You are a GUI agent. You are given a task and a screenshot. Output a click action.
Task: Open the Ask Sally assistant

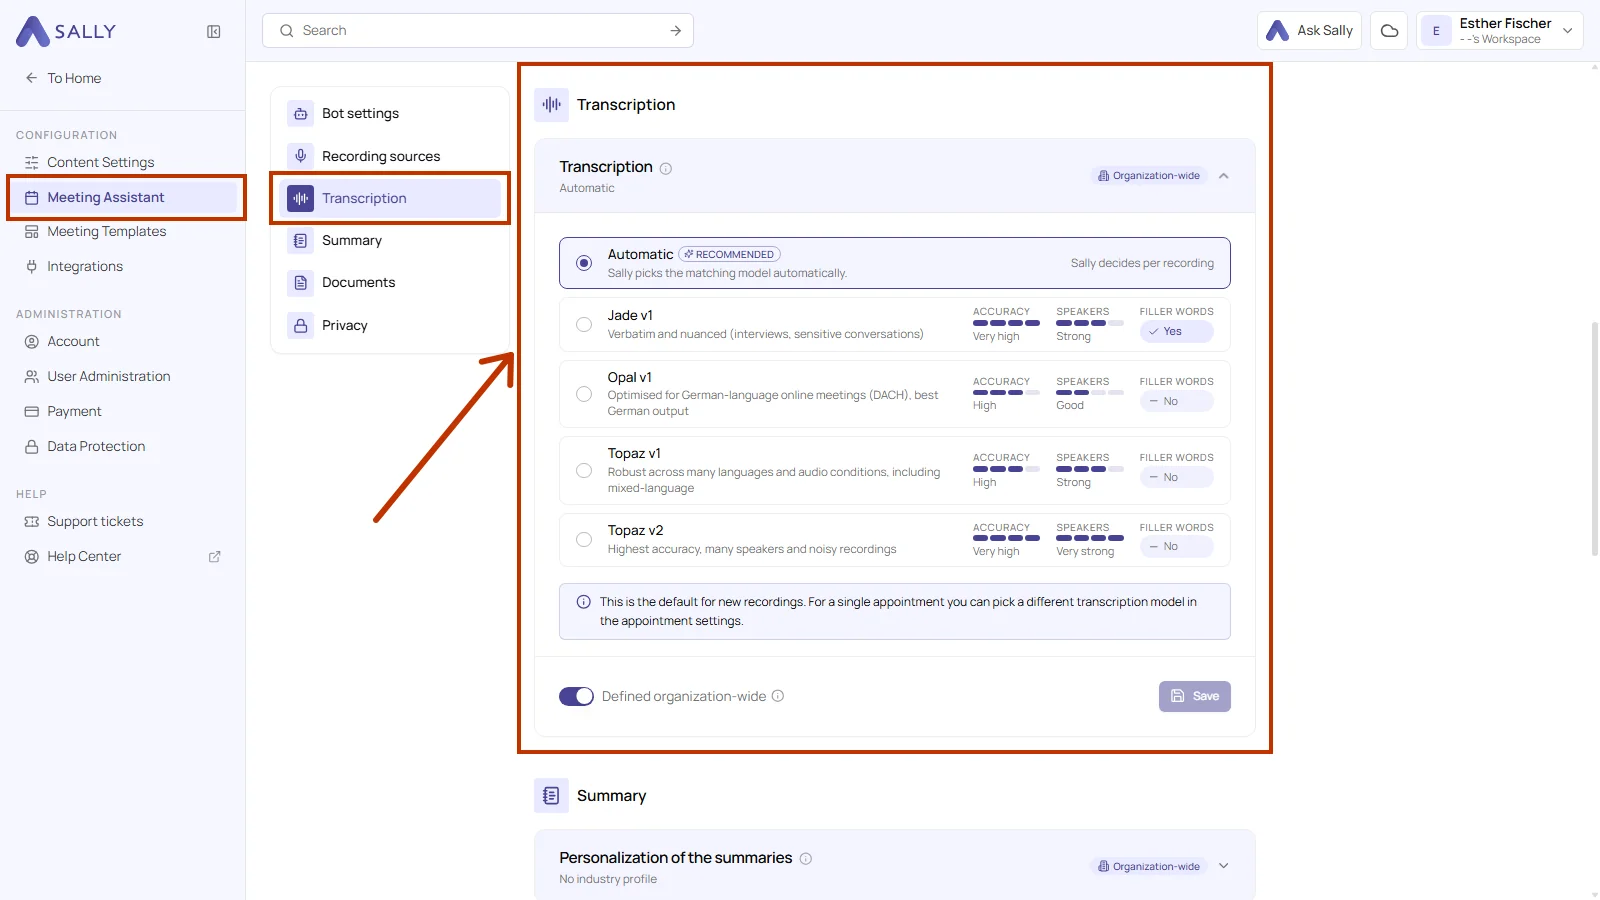[x=1309, y=31]
